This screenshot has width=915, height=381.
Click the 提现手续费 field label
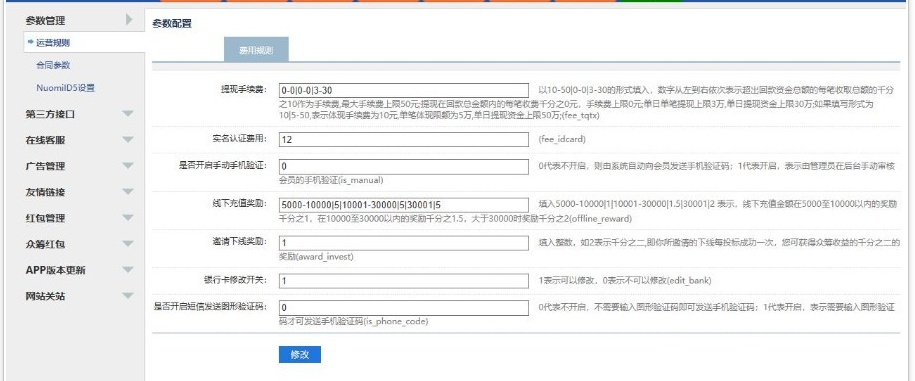tap(243, 89)
